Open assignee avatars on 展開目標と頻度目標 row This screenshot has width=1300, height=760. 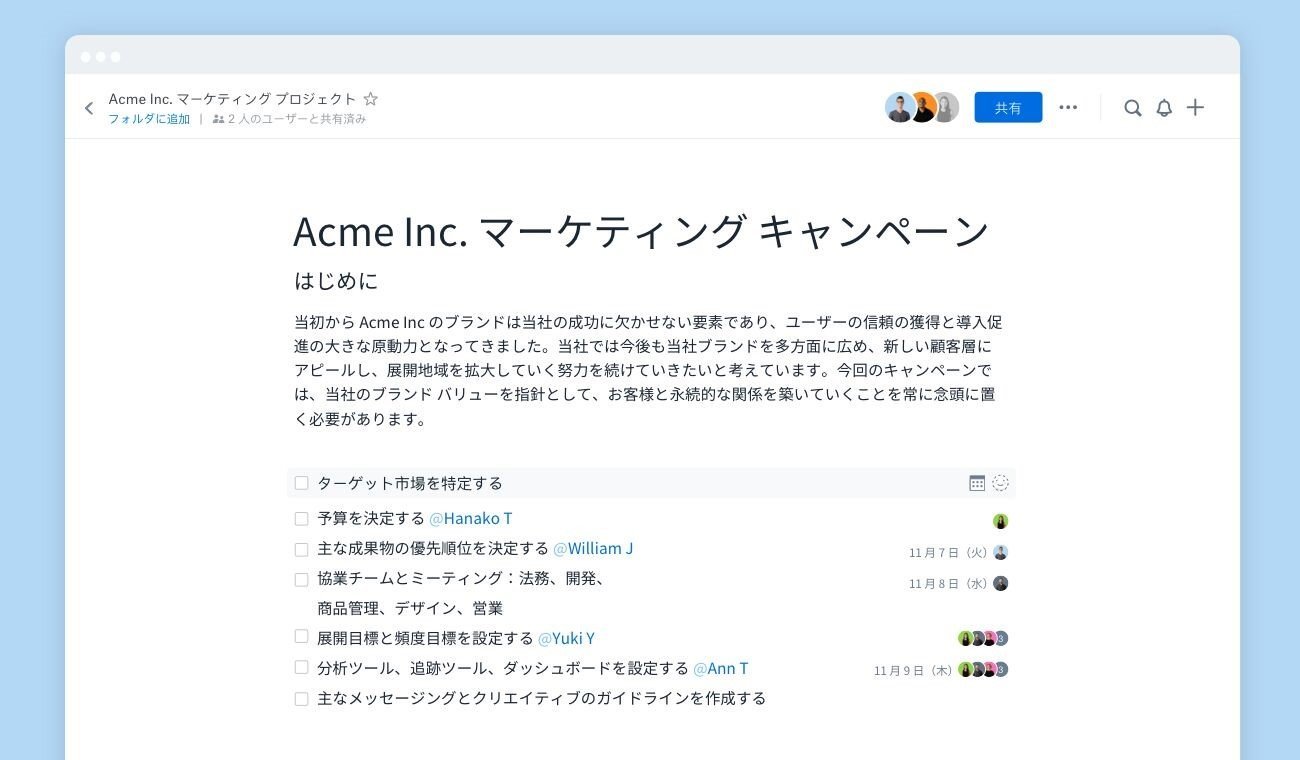pos(983,638)
